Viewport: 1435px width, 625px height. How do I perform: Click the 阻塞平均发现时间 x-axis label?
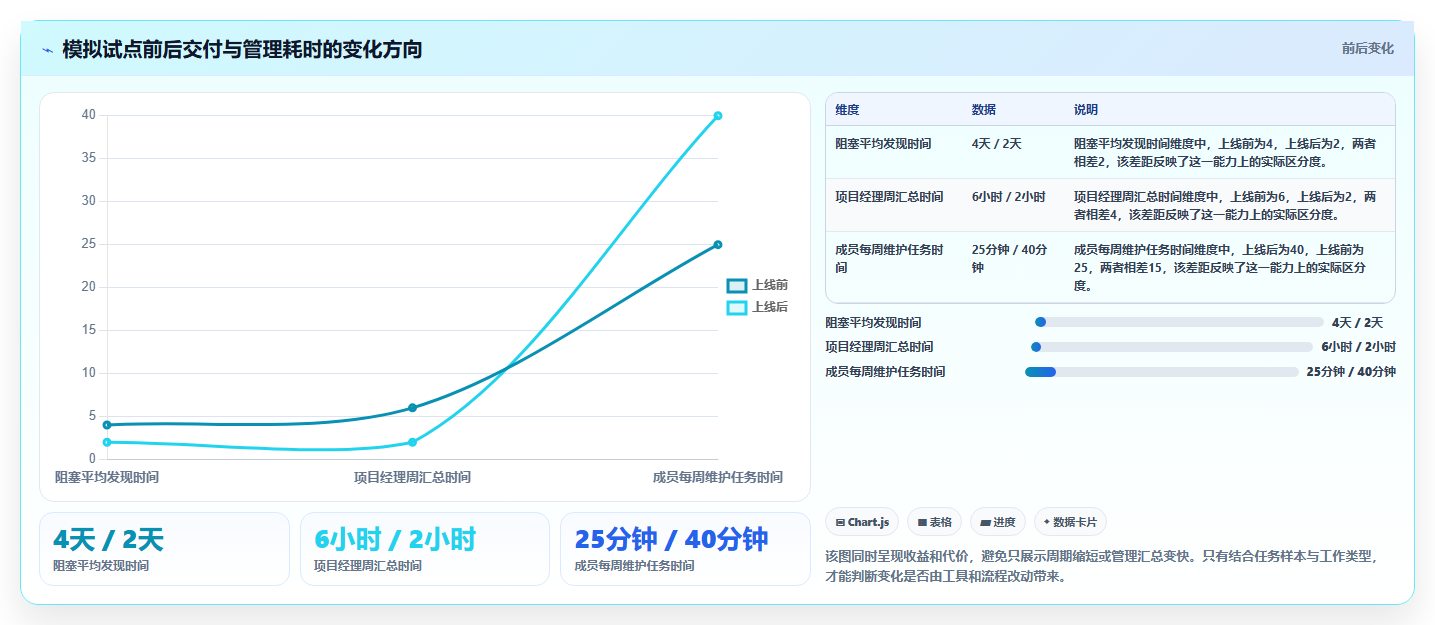[107, 477]
